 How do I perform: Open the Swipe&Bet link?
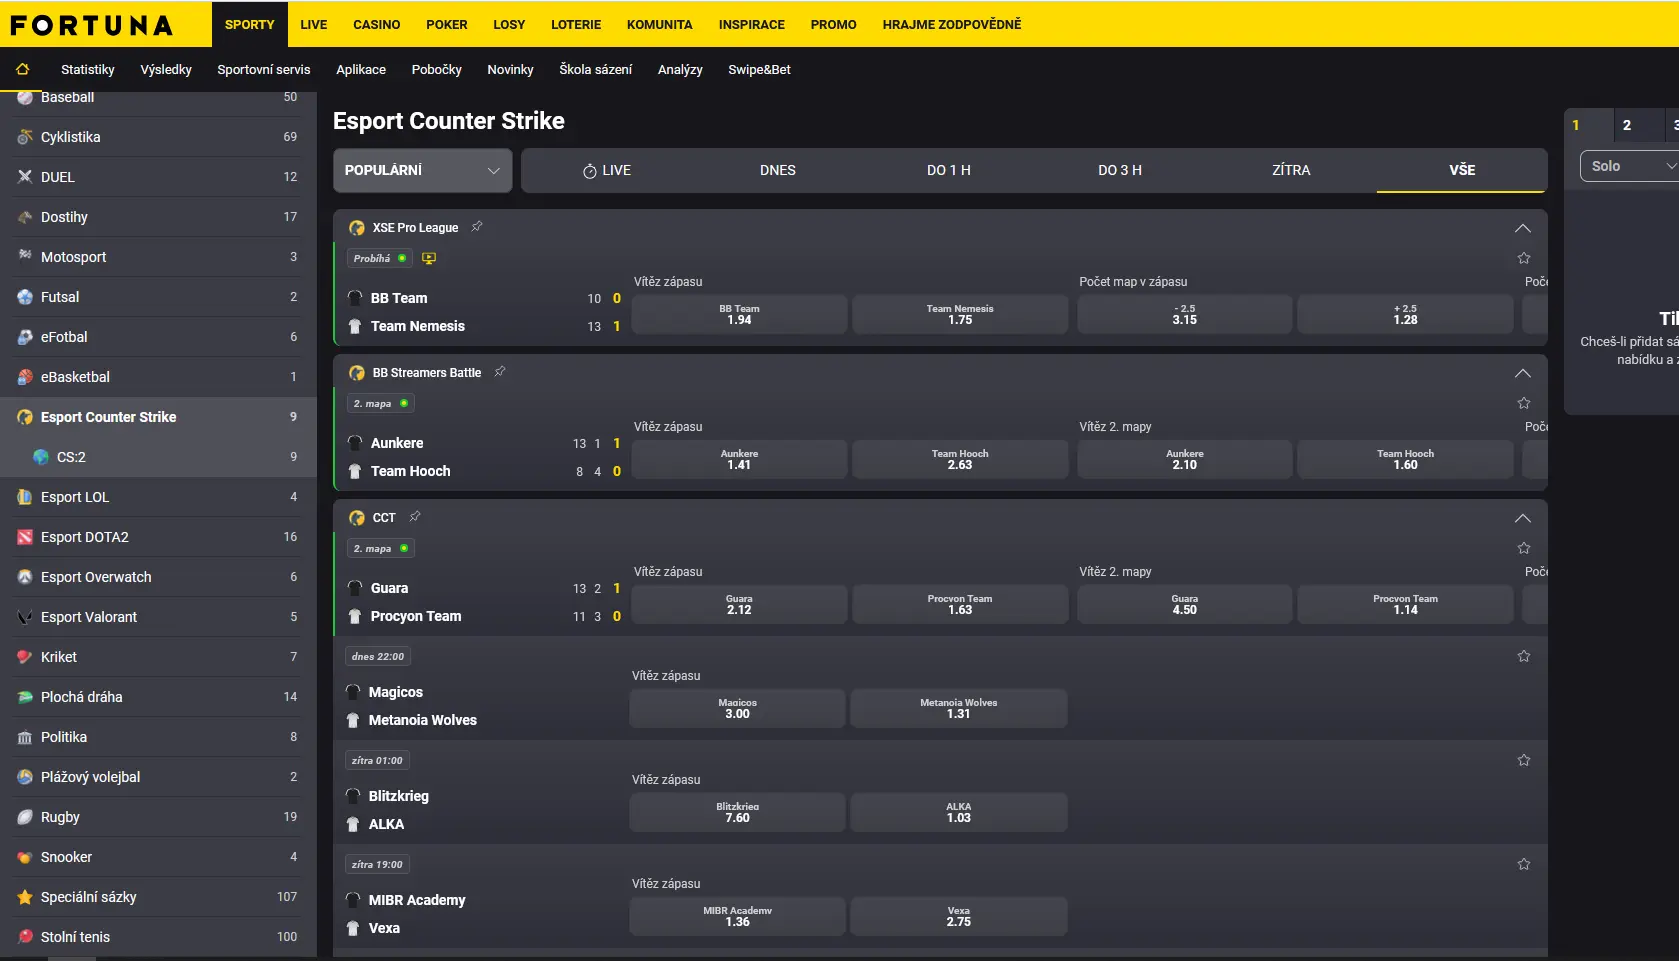tap(759, 69)
